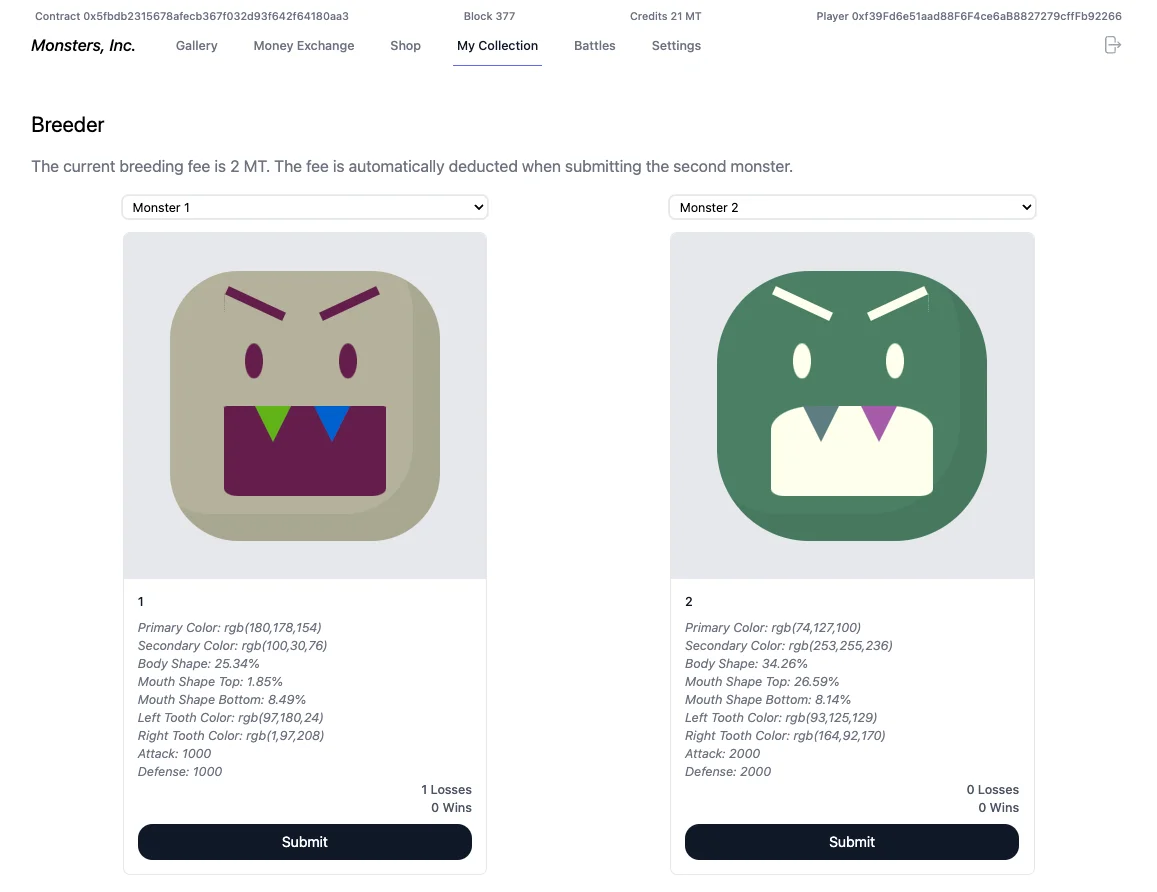Open the Settings tab
Viewport: 1157px width, 892px height.
pyautogui.click(x=676, y=46)
